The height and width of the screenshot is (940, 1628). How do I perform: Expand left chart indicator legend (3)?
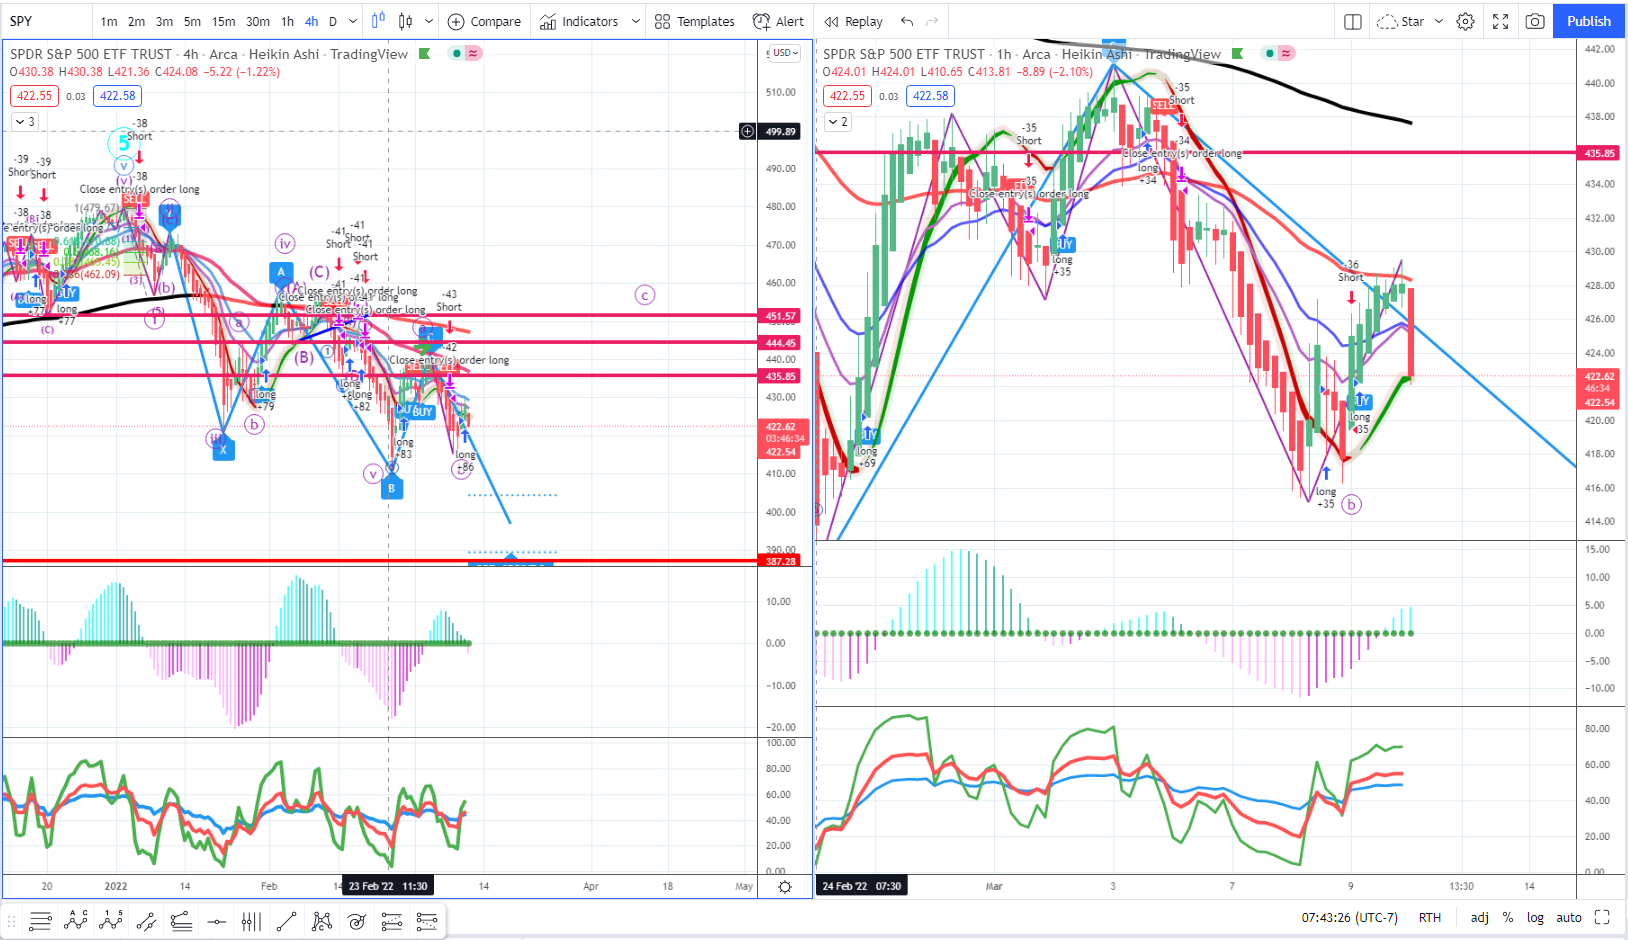(x=24, y=122)
